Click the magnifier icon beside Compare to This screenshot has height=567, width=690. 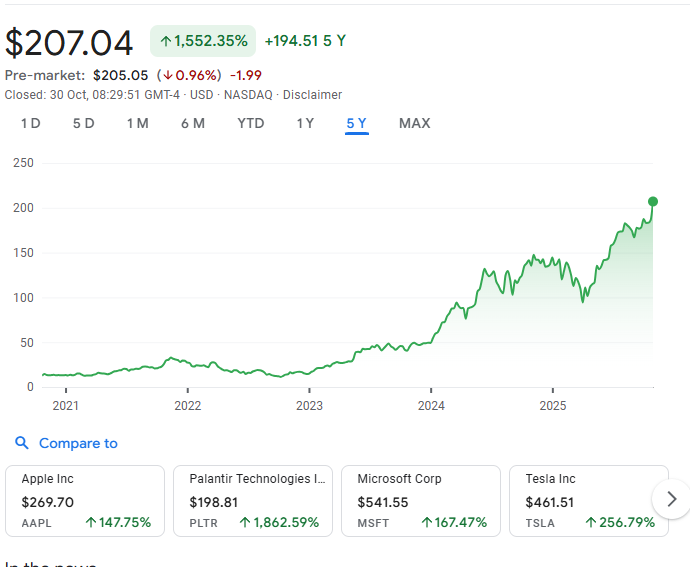pos(22,443)
